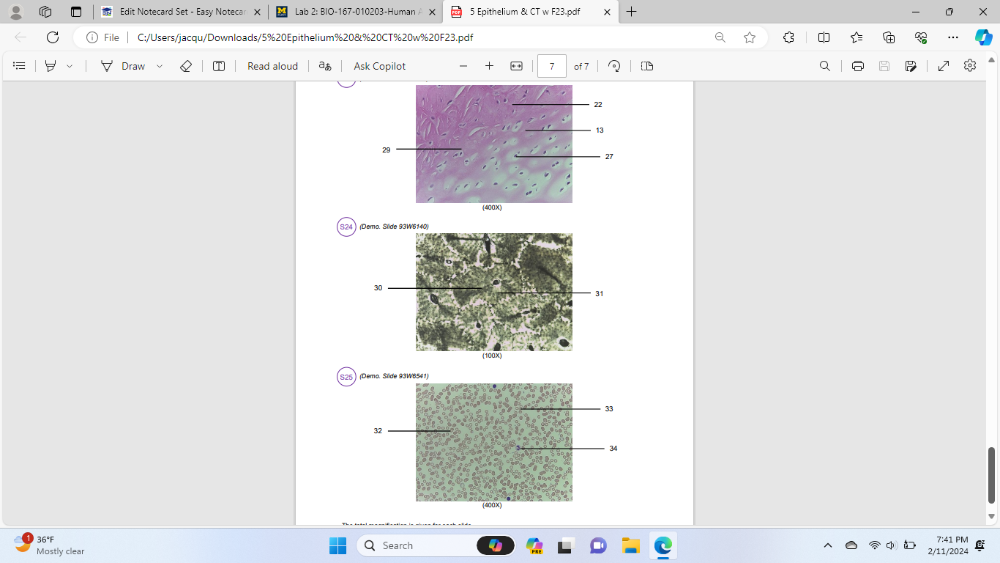Viewport: 1000px width, 563px height.
Task: Open PDF settings gear icon
Action: 969,66
